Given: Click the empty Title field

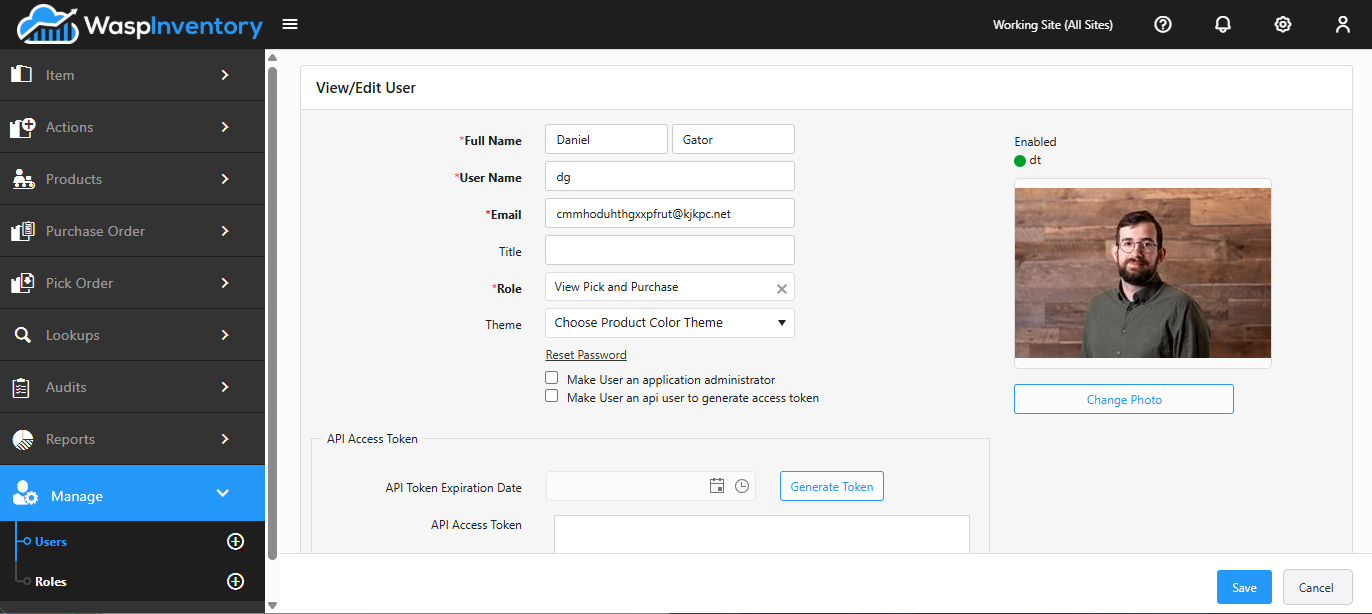Looking at the screenshot, I should click(x=670, y=250).
